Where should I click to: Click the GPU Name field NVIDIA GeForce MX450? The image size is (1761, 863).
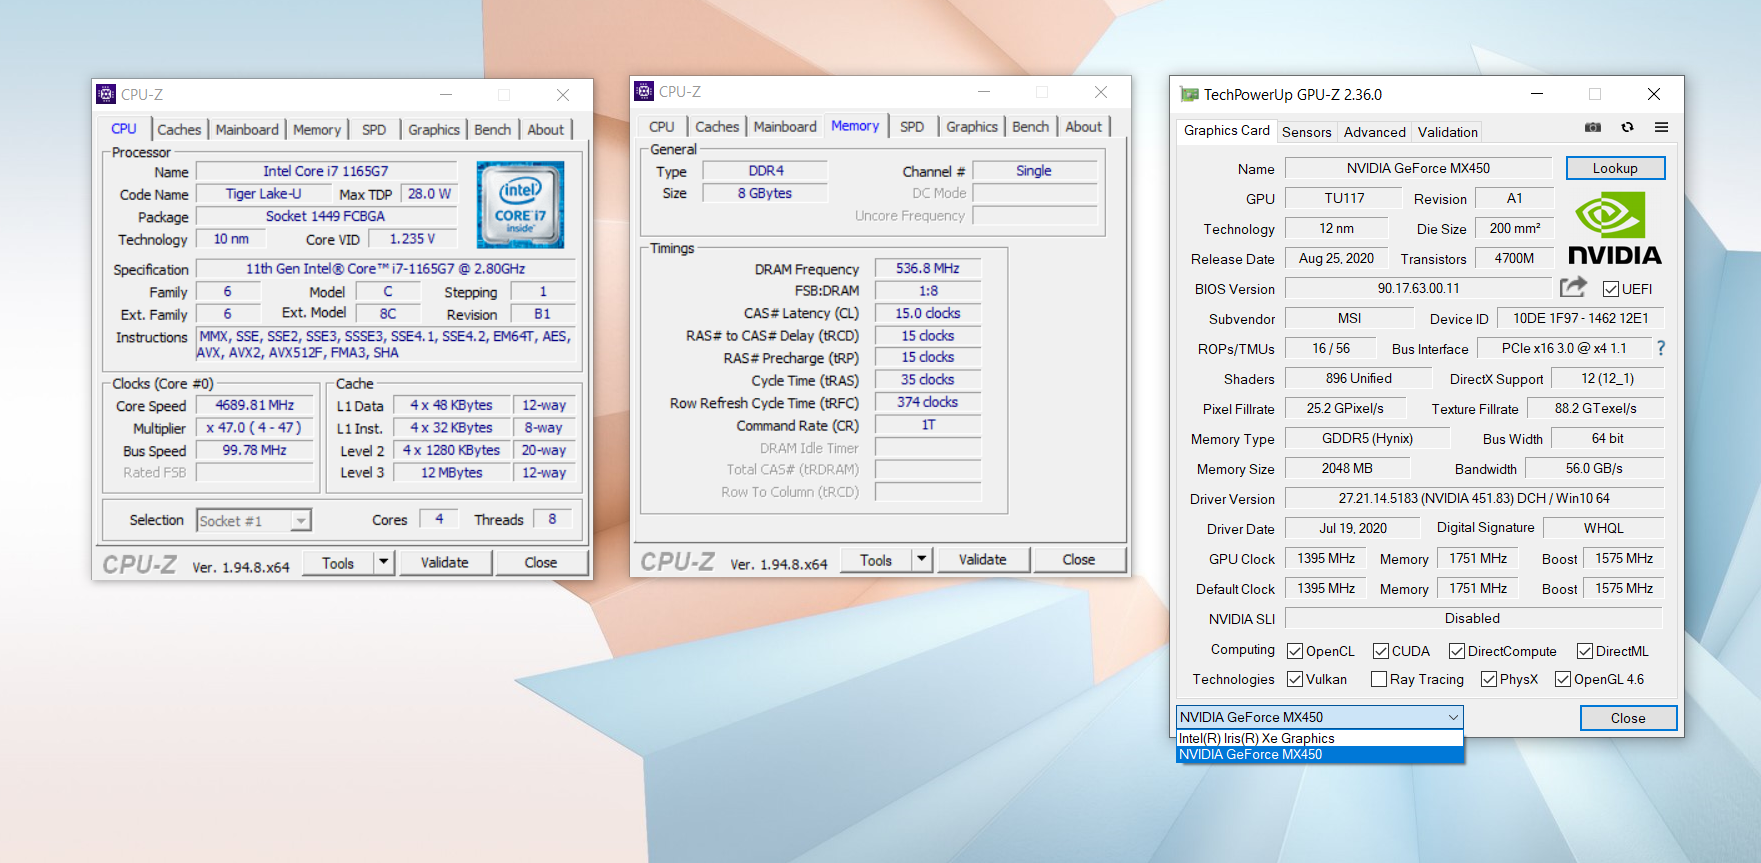pyautogui.click(x=1418, y=168)
